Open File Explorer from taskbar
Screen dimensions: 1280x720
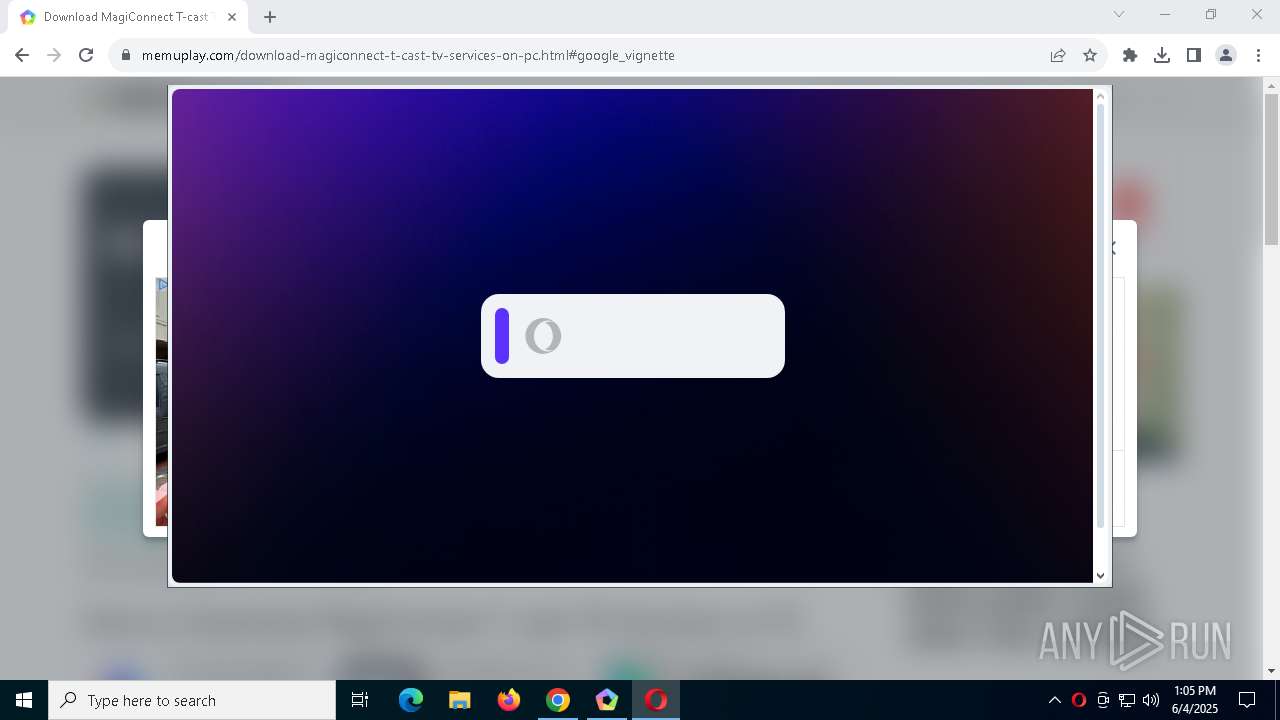point(460,700)
